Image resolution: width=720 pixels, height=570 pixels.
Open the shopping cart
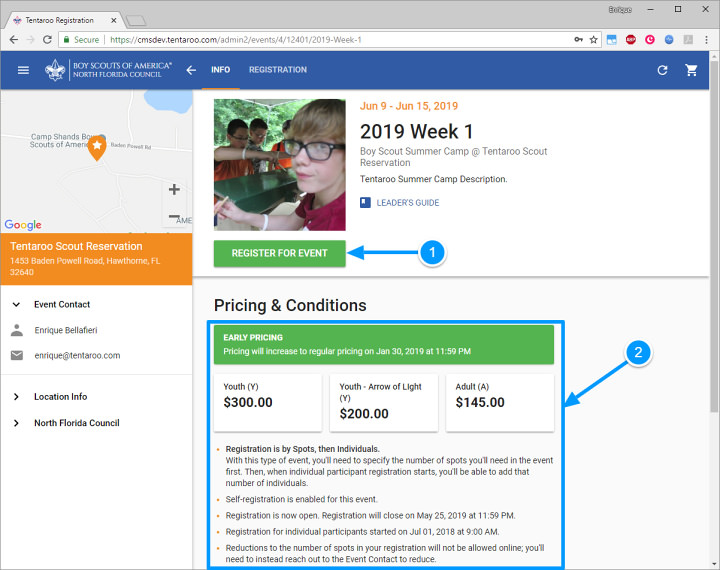pos(691,70)
